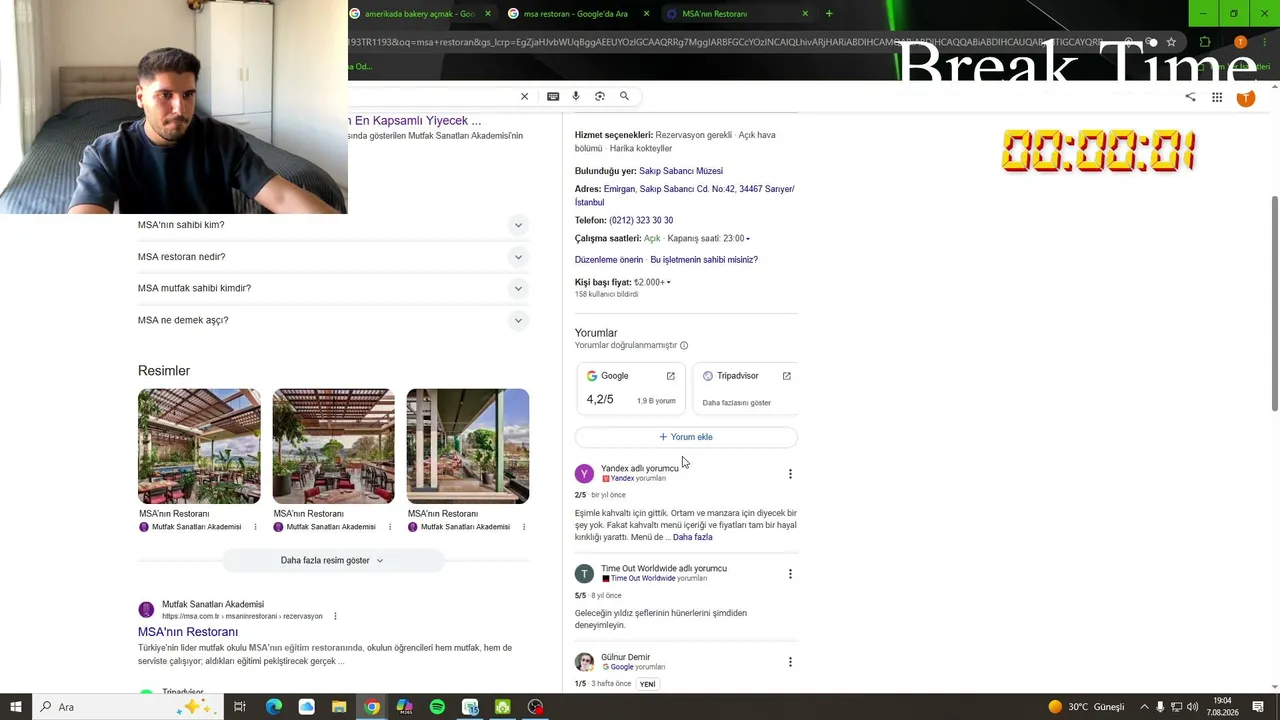
Task: Open Google reviews card 4,2/5
Action: 631,389
